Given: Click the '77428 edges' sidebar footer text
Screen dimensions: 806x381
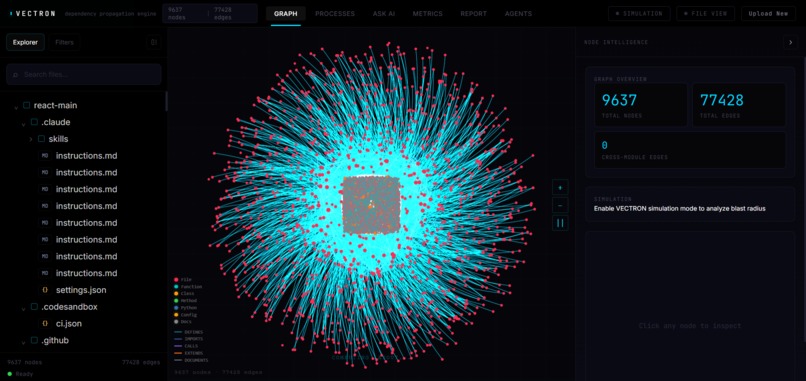Looking at the screenshot, I should pyautogui.click(x=141, y=362).
